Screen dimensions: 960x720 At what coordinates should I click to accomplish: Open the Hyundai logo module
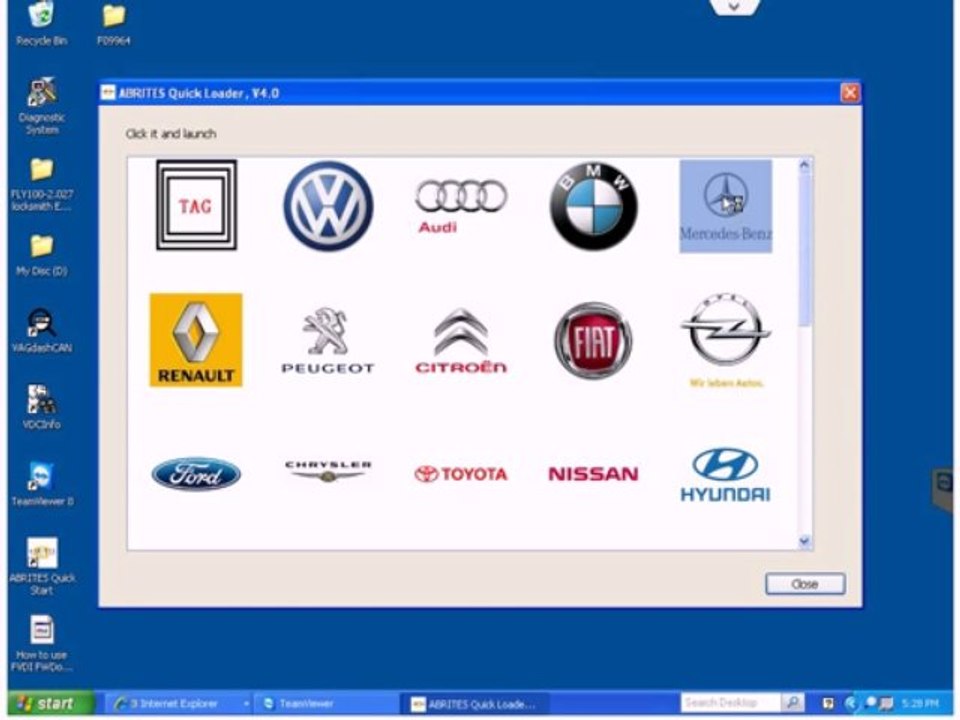click(x=726, y=474)
